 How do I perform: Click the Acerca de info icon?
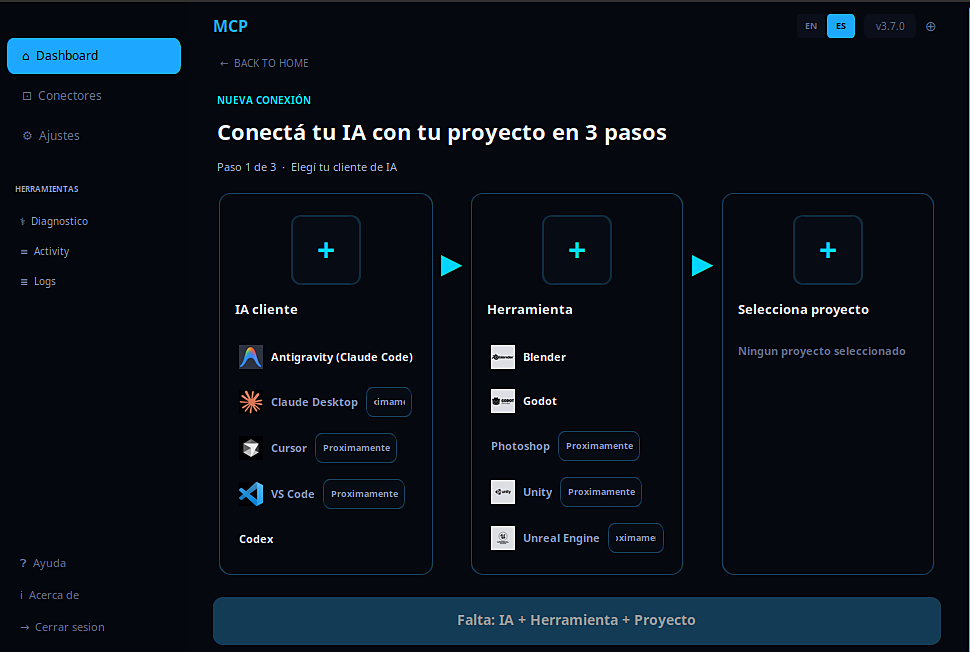click(21, 595)
